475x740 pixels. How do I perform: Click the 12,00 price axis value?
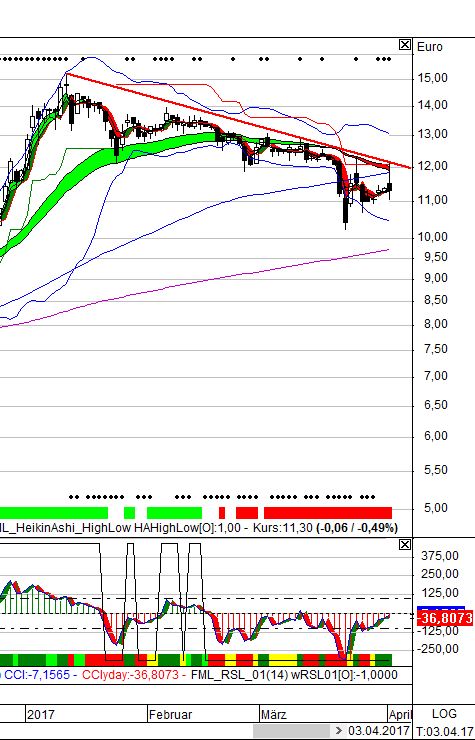pyautogui.click(x=433, y=166)
